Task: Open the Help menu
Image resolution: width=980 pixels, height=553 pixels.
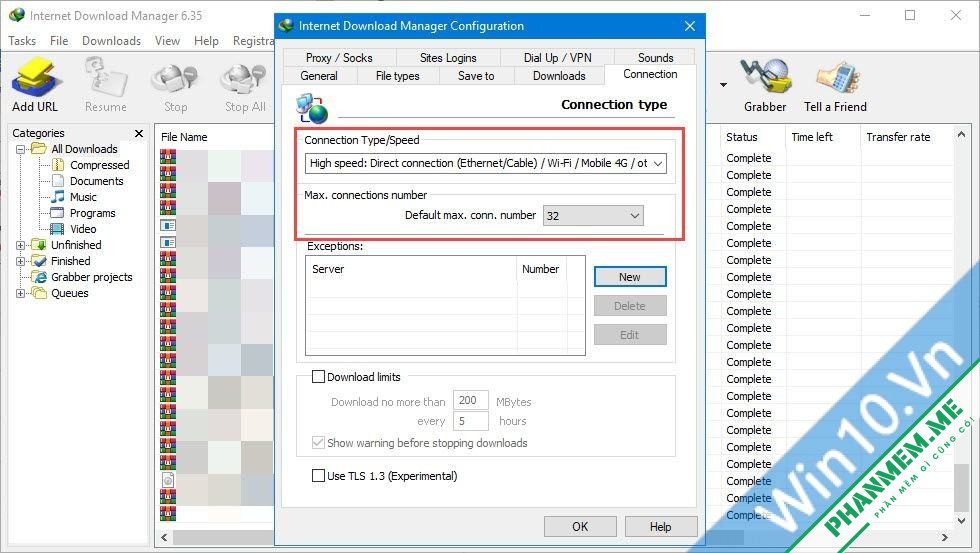Action: pos(206,41)
